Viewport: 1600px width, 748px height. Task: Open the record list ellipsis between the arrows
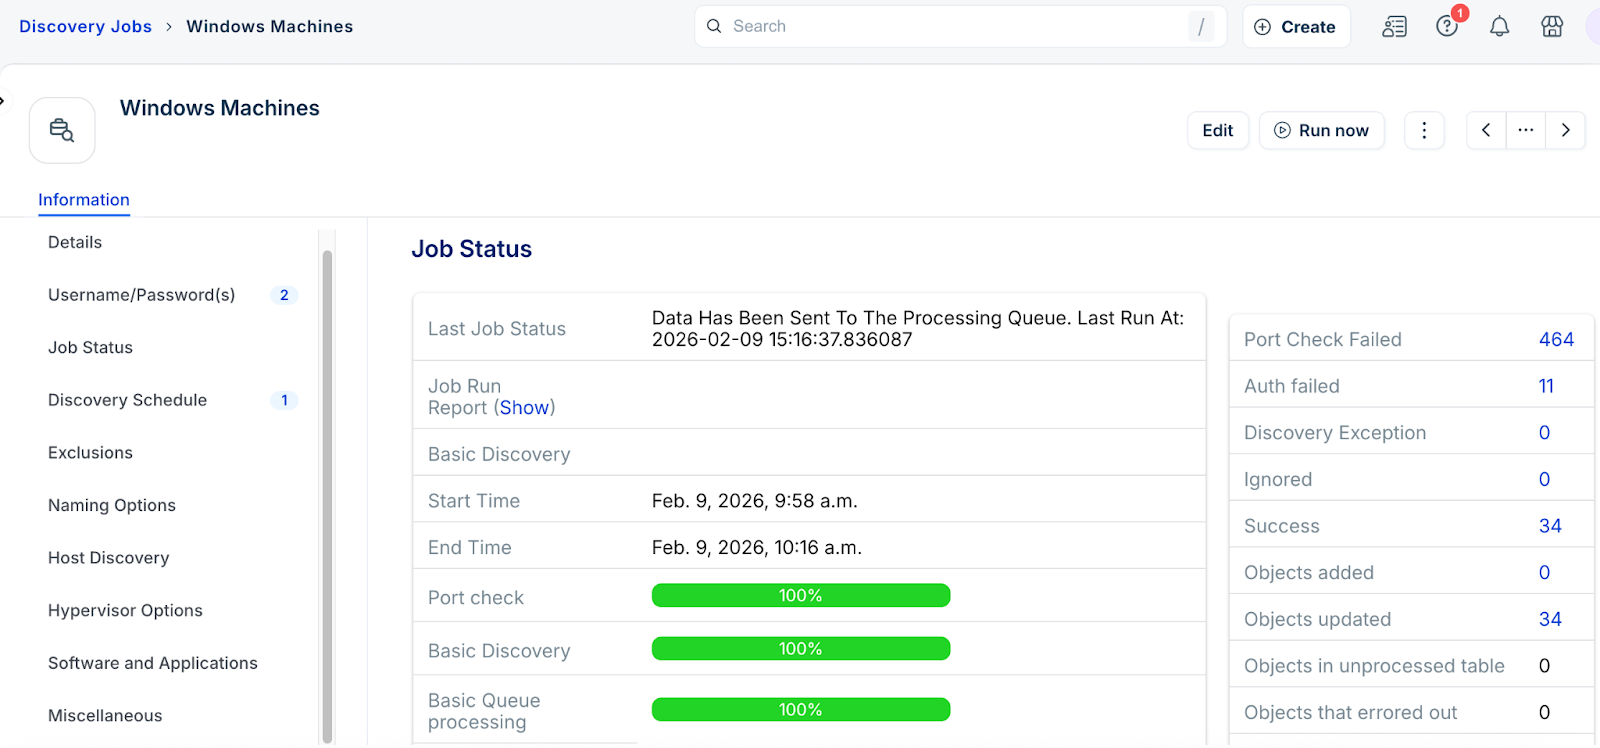(1525, 130)
